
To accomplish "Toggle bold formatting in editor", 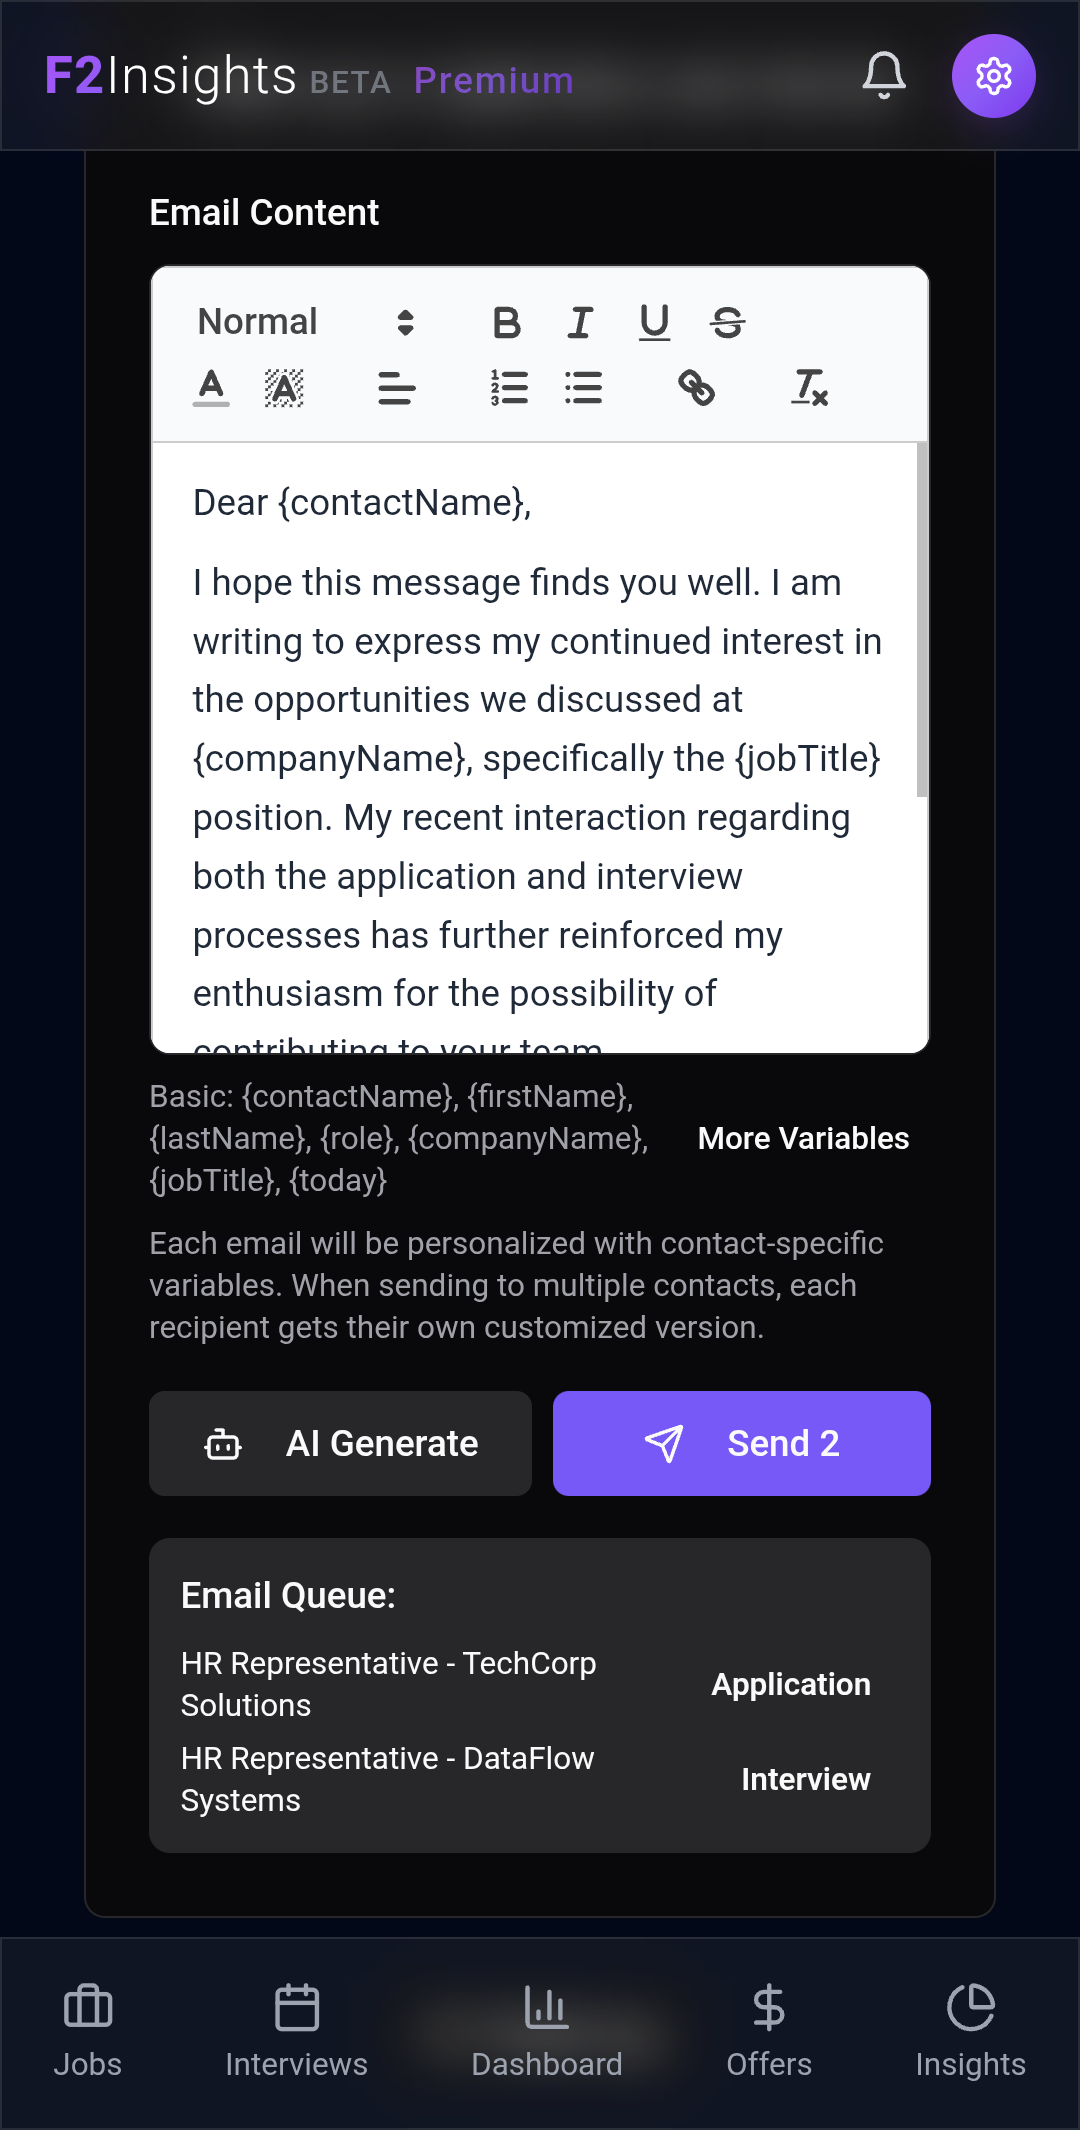I will tap(507, 322).
